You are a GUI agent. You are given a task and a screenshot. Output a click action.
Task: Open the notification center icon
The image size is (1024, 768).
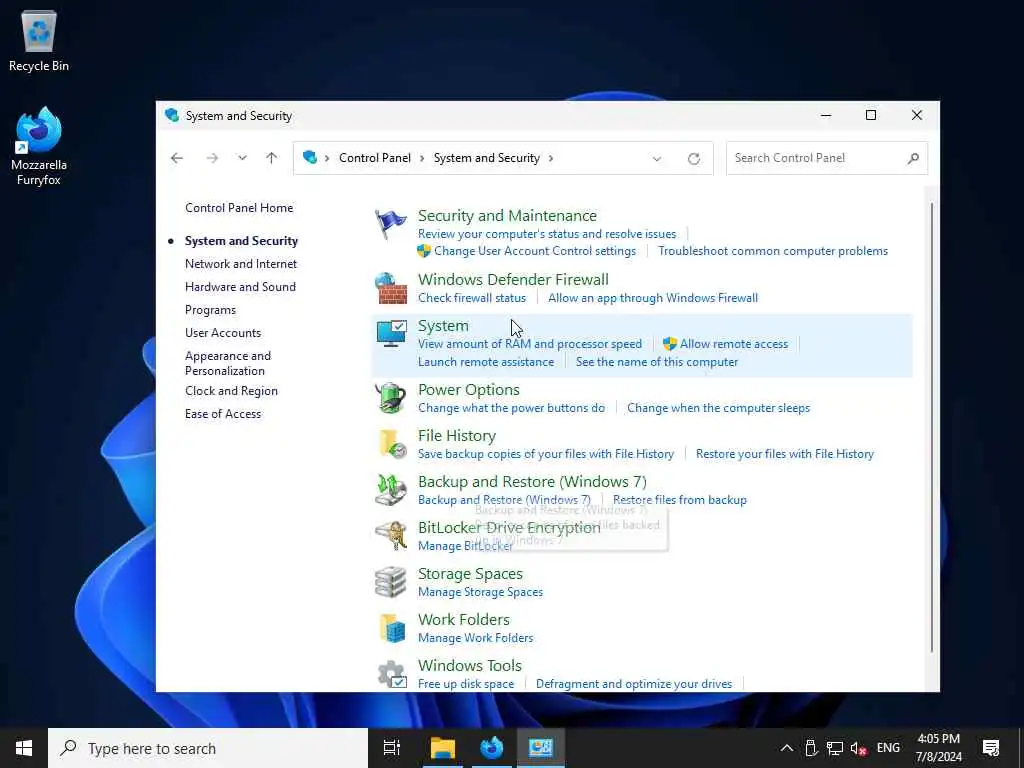tap(991, 748)
